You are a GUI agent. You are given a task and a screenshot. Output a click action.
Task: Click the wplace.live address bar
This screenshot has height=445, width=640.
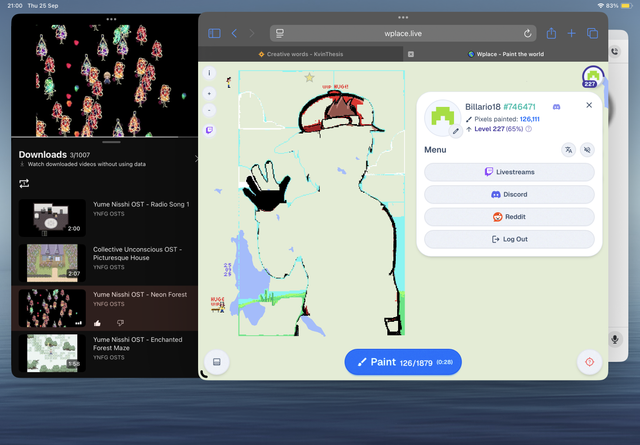coord(403,33)
